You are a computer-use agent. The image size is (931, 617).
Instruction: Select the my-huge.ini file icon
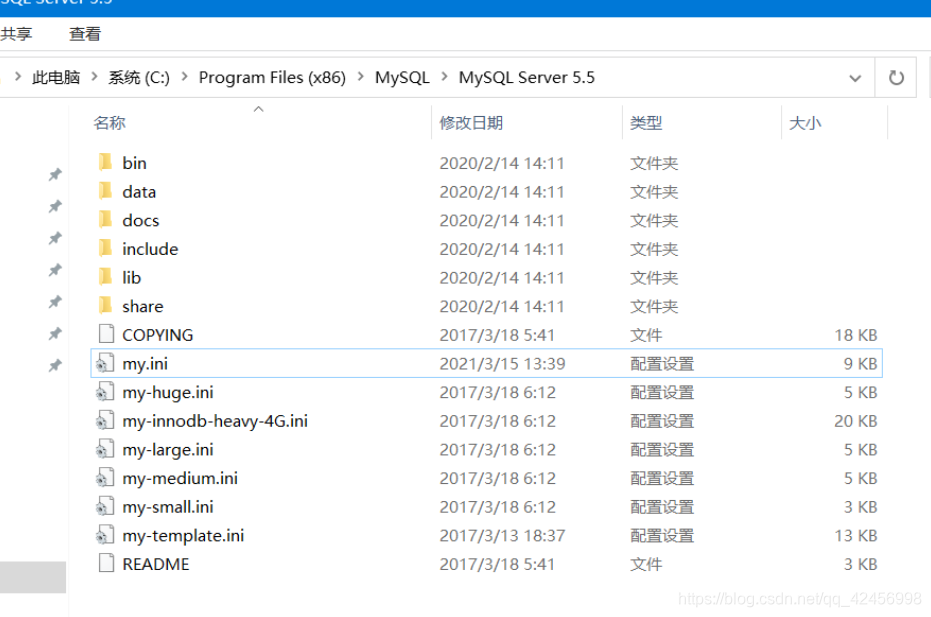pyautogui.click(x=106, y=392)
